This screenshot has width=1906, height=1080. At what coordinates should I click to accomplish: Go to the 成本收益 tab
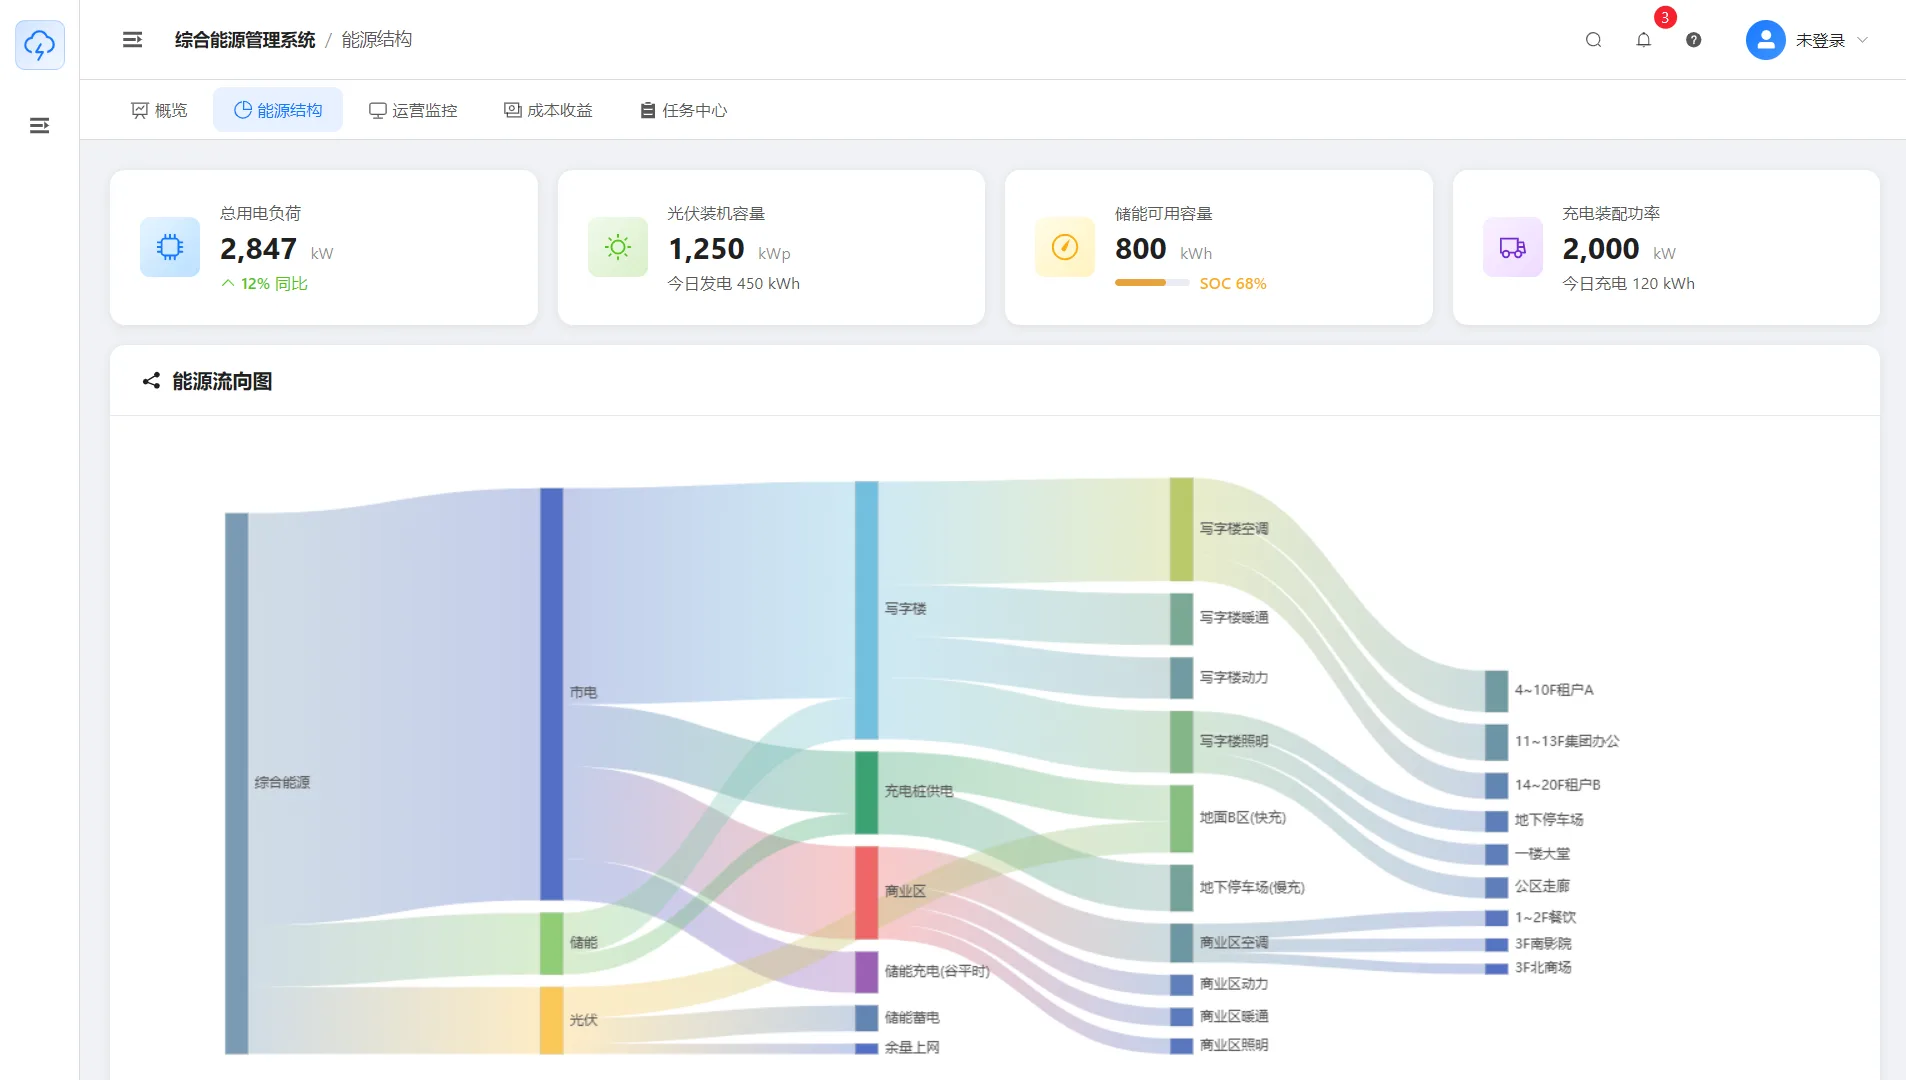click(548, 110)
